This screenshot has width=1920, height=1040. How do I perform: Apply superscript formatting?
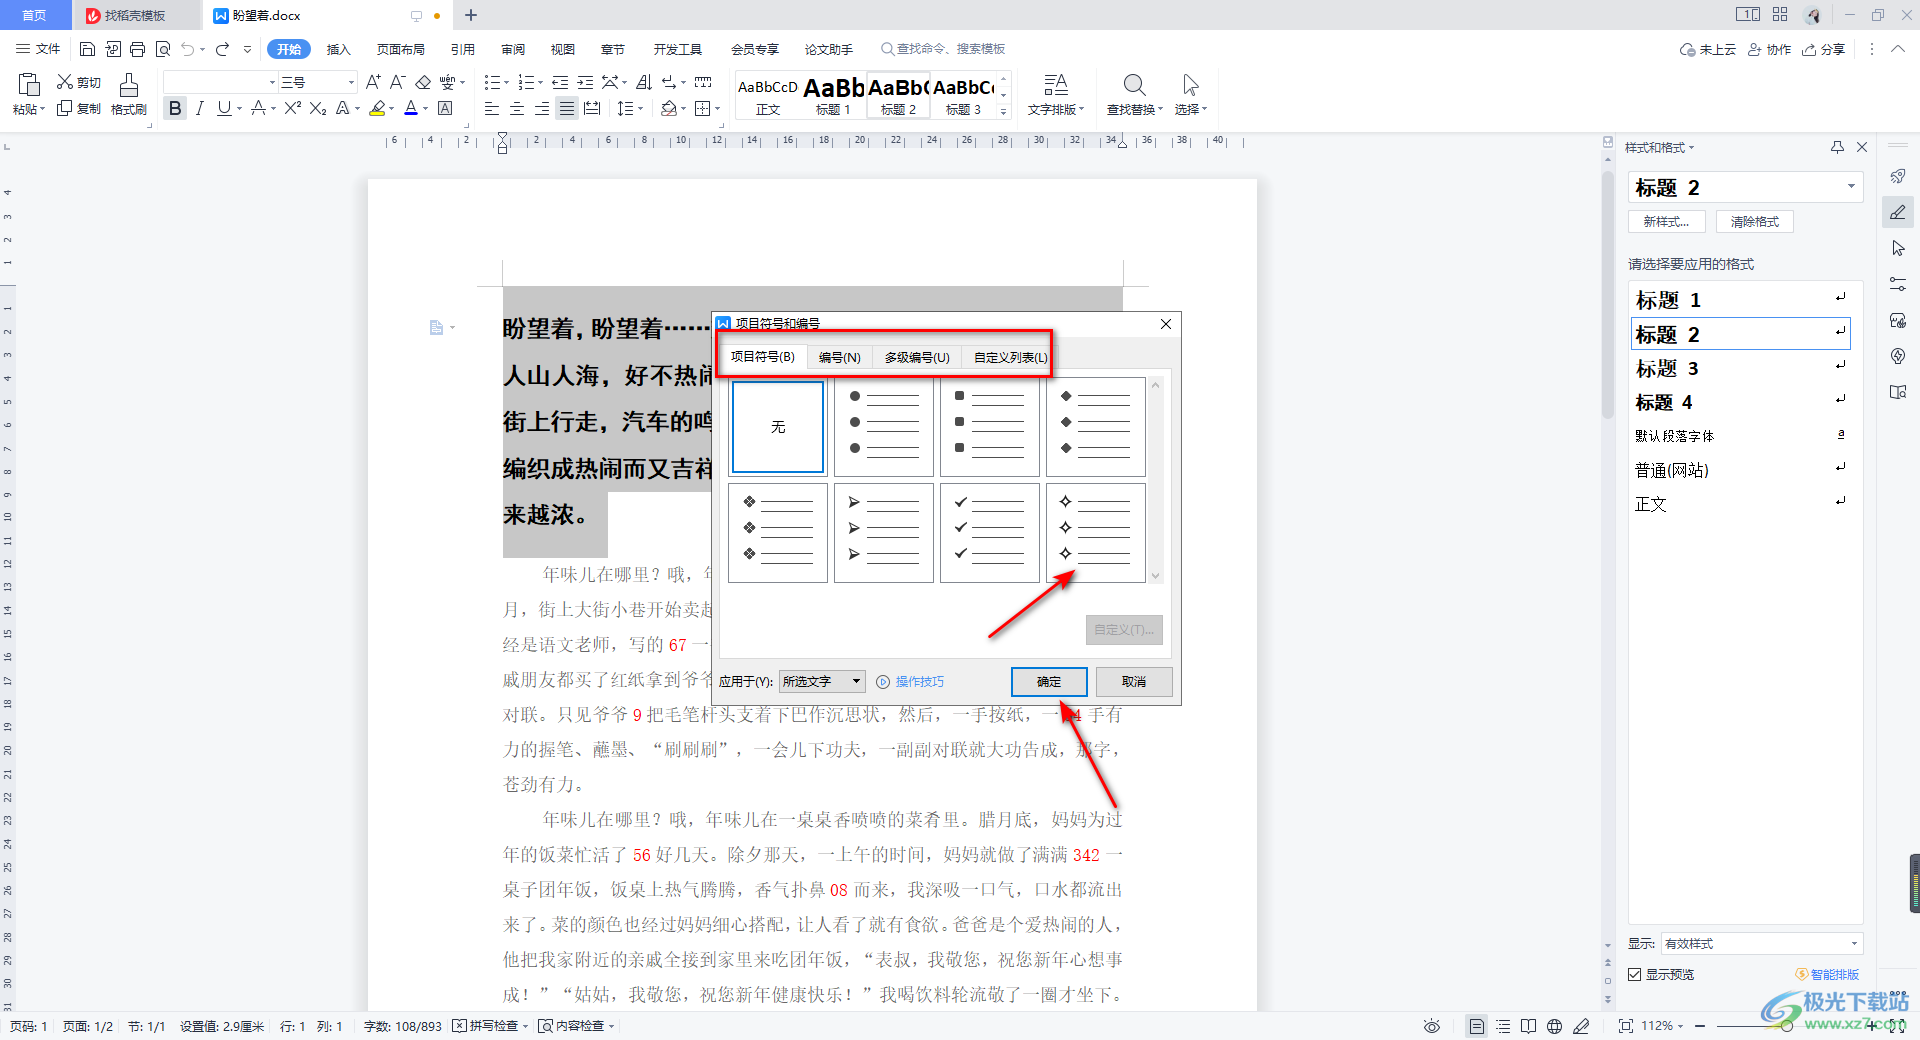[293, 109]
